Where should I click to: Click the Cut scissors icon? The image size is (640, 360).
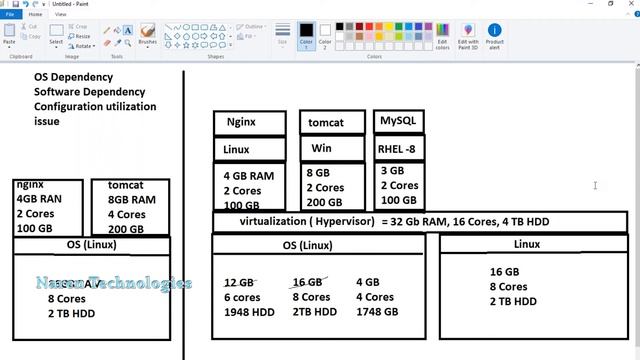coord(24,26)
